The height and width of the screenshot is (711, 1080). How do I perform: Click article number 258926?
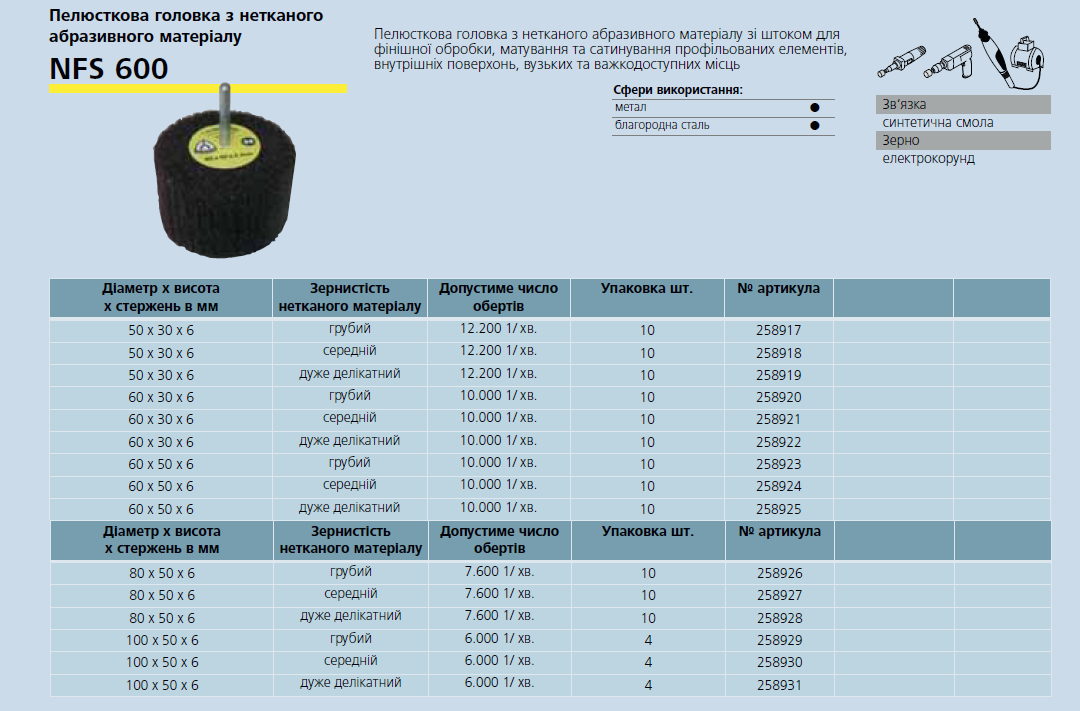pyautogui.click(x=780, y=573)
